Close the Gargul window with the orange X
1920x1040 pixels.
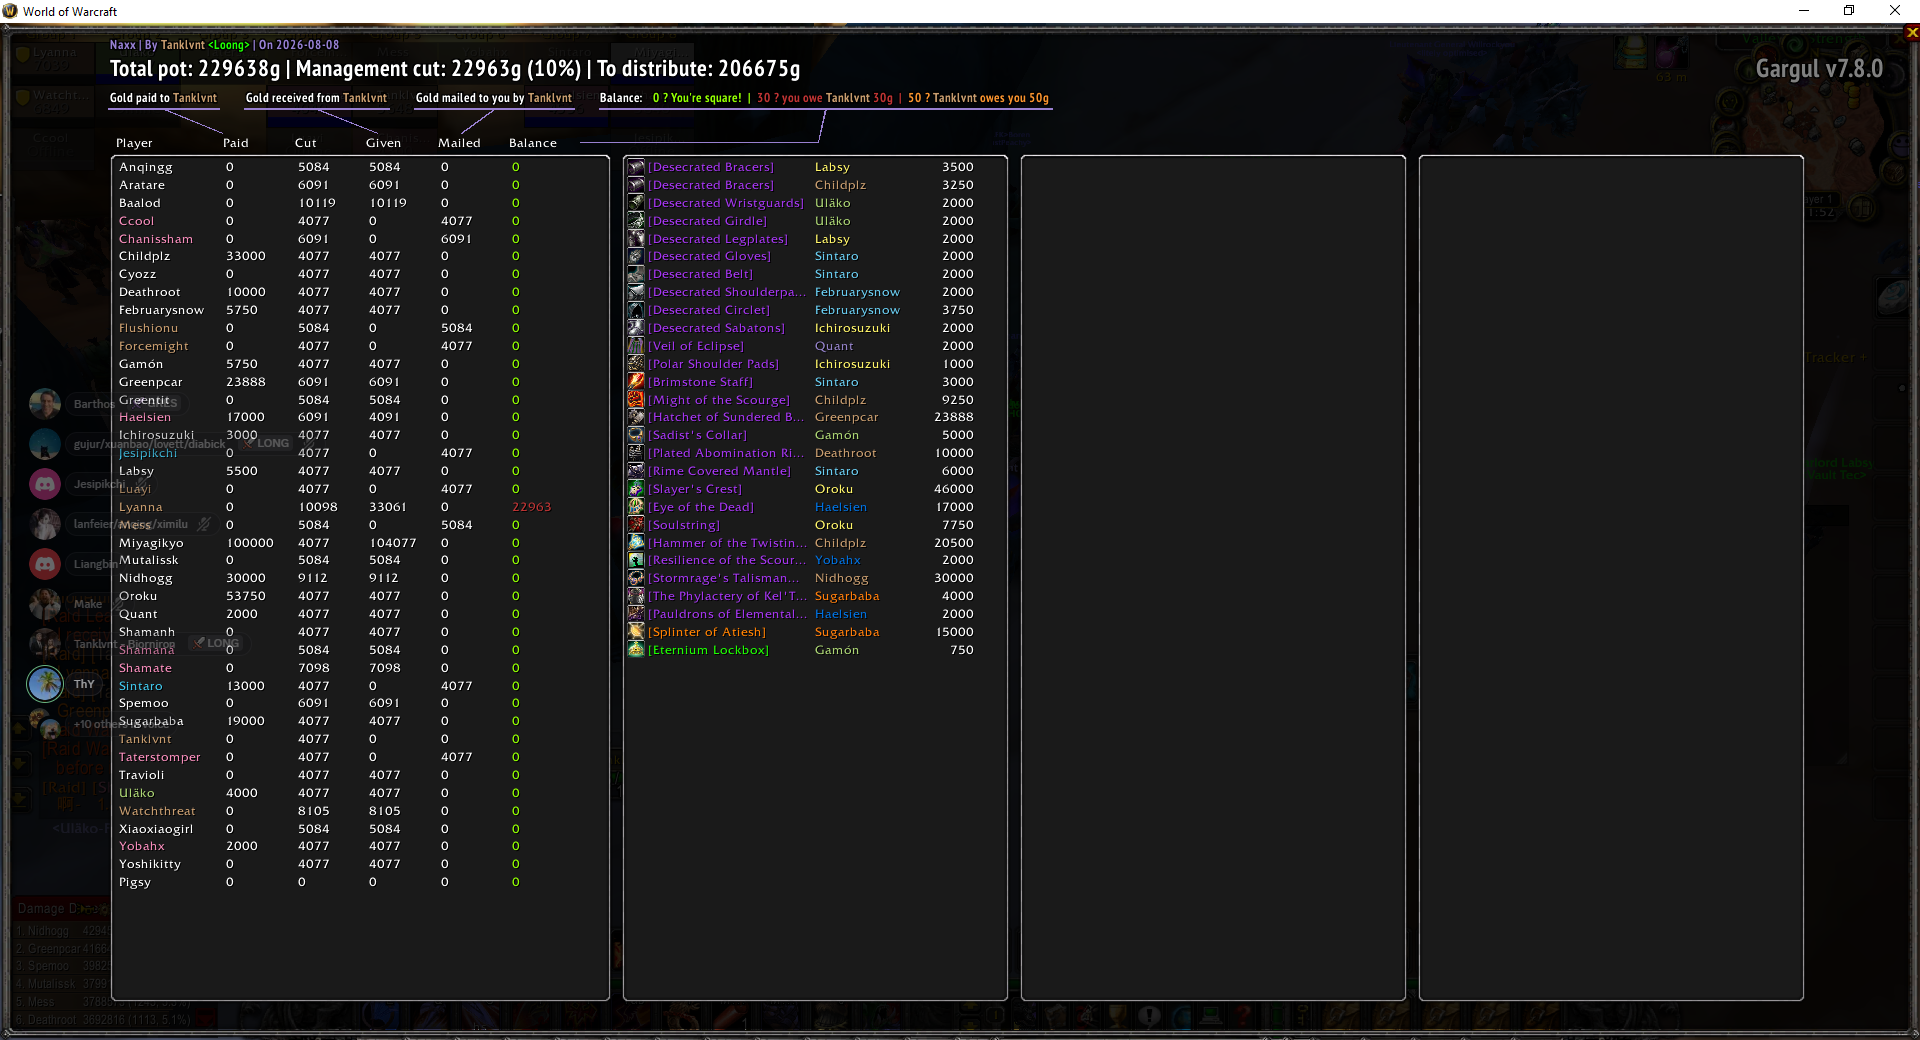pyautogui.click(x=1912, y=32)
